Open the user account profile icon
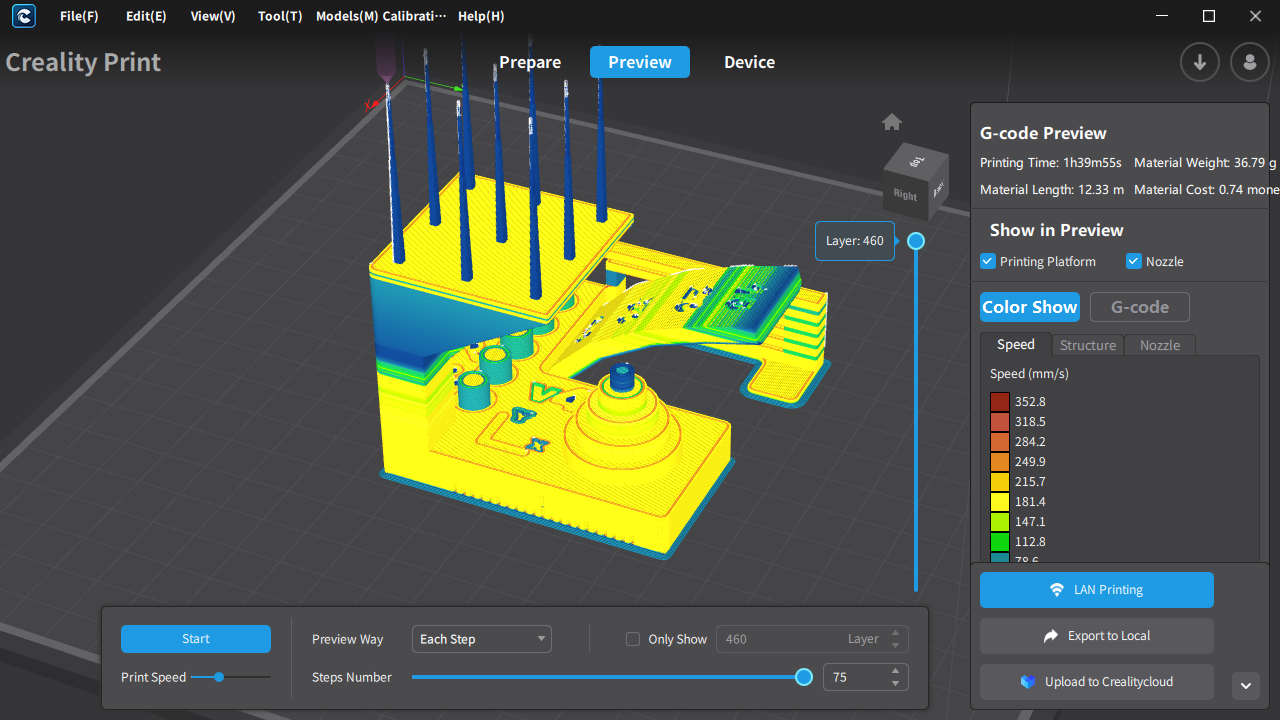1280x720 pixels. pyautogui.click(x=1249, y=62)
